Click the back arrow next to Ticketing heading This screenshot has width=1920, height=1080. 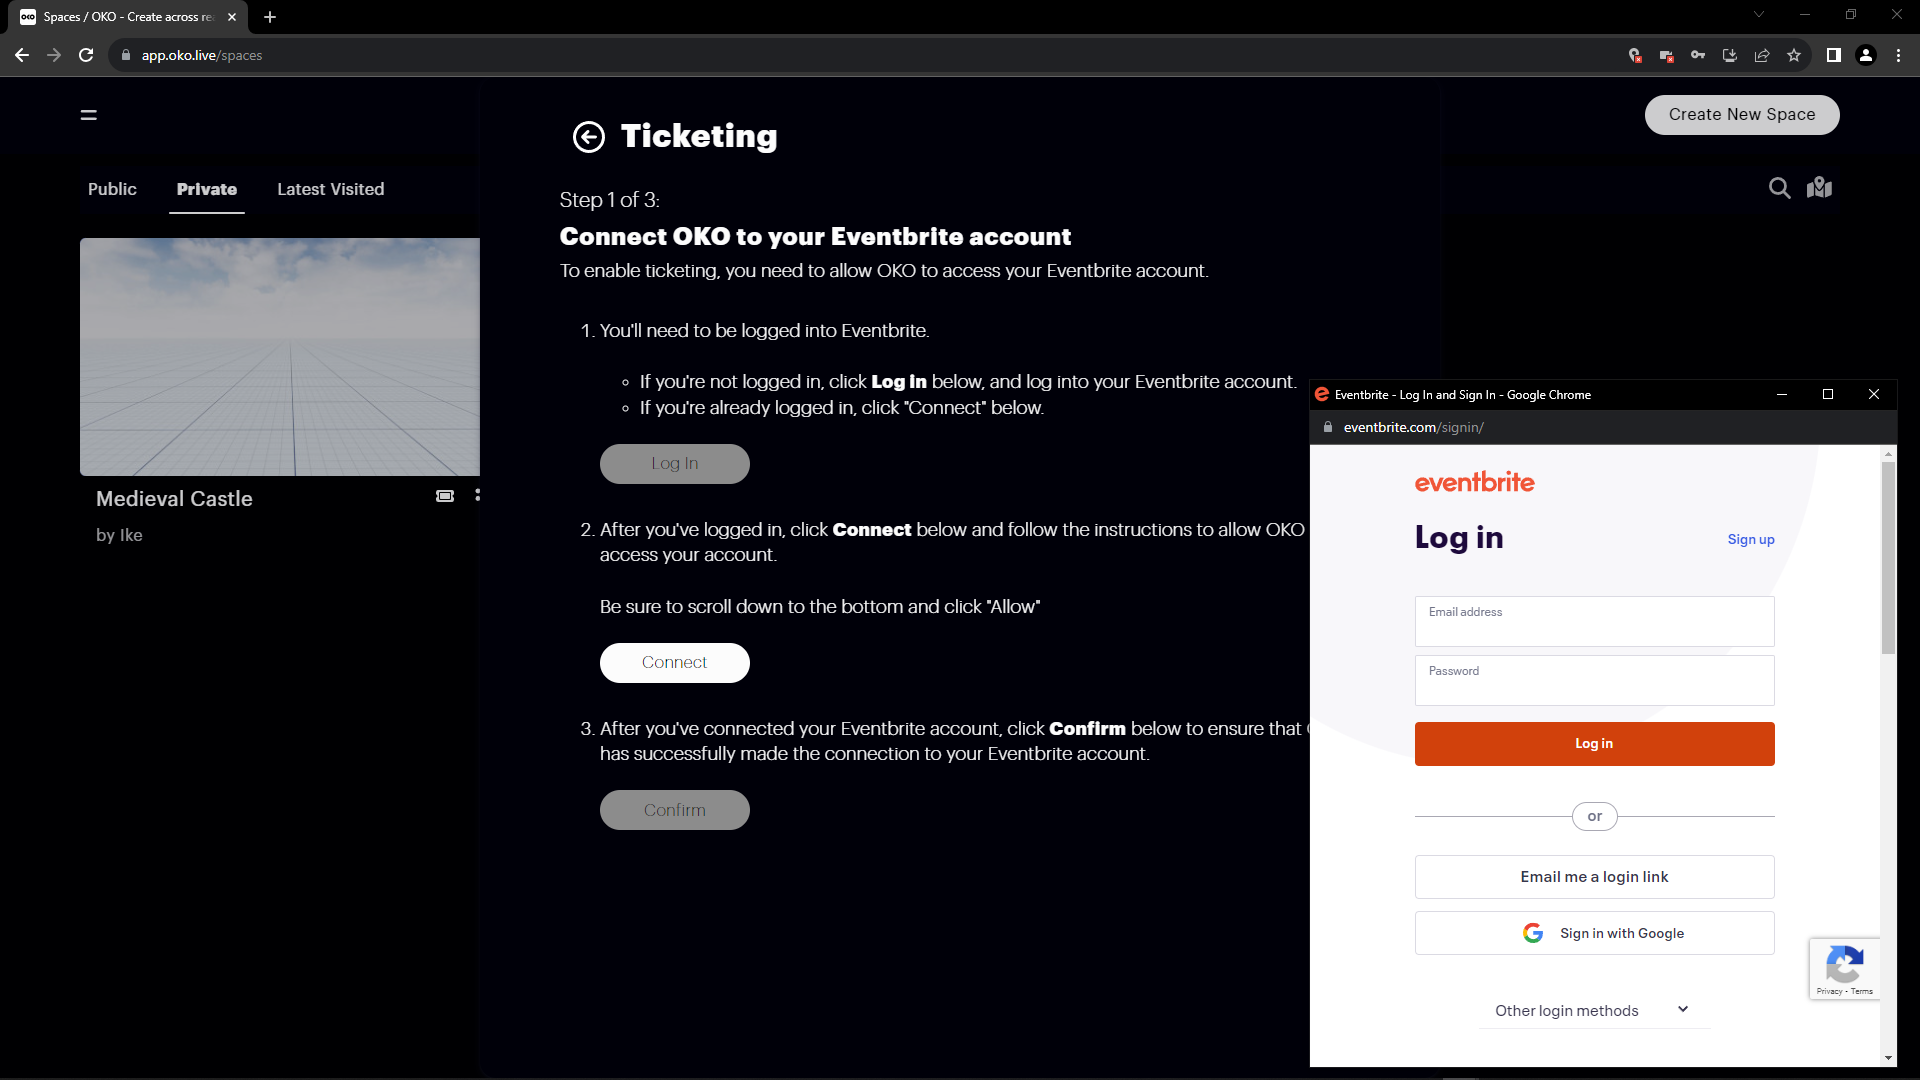click(x=588, y=136)
